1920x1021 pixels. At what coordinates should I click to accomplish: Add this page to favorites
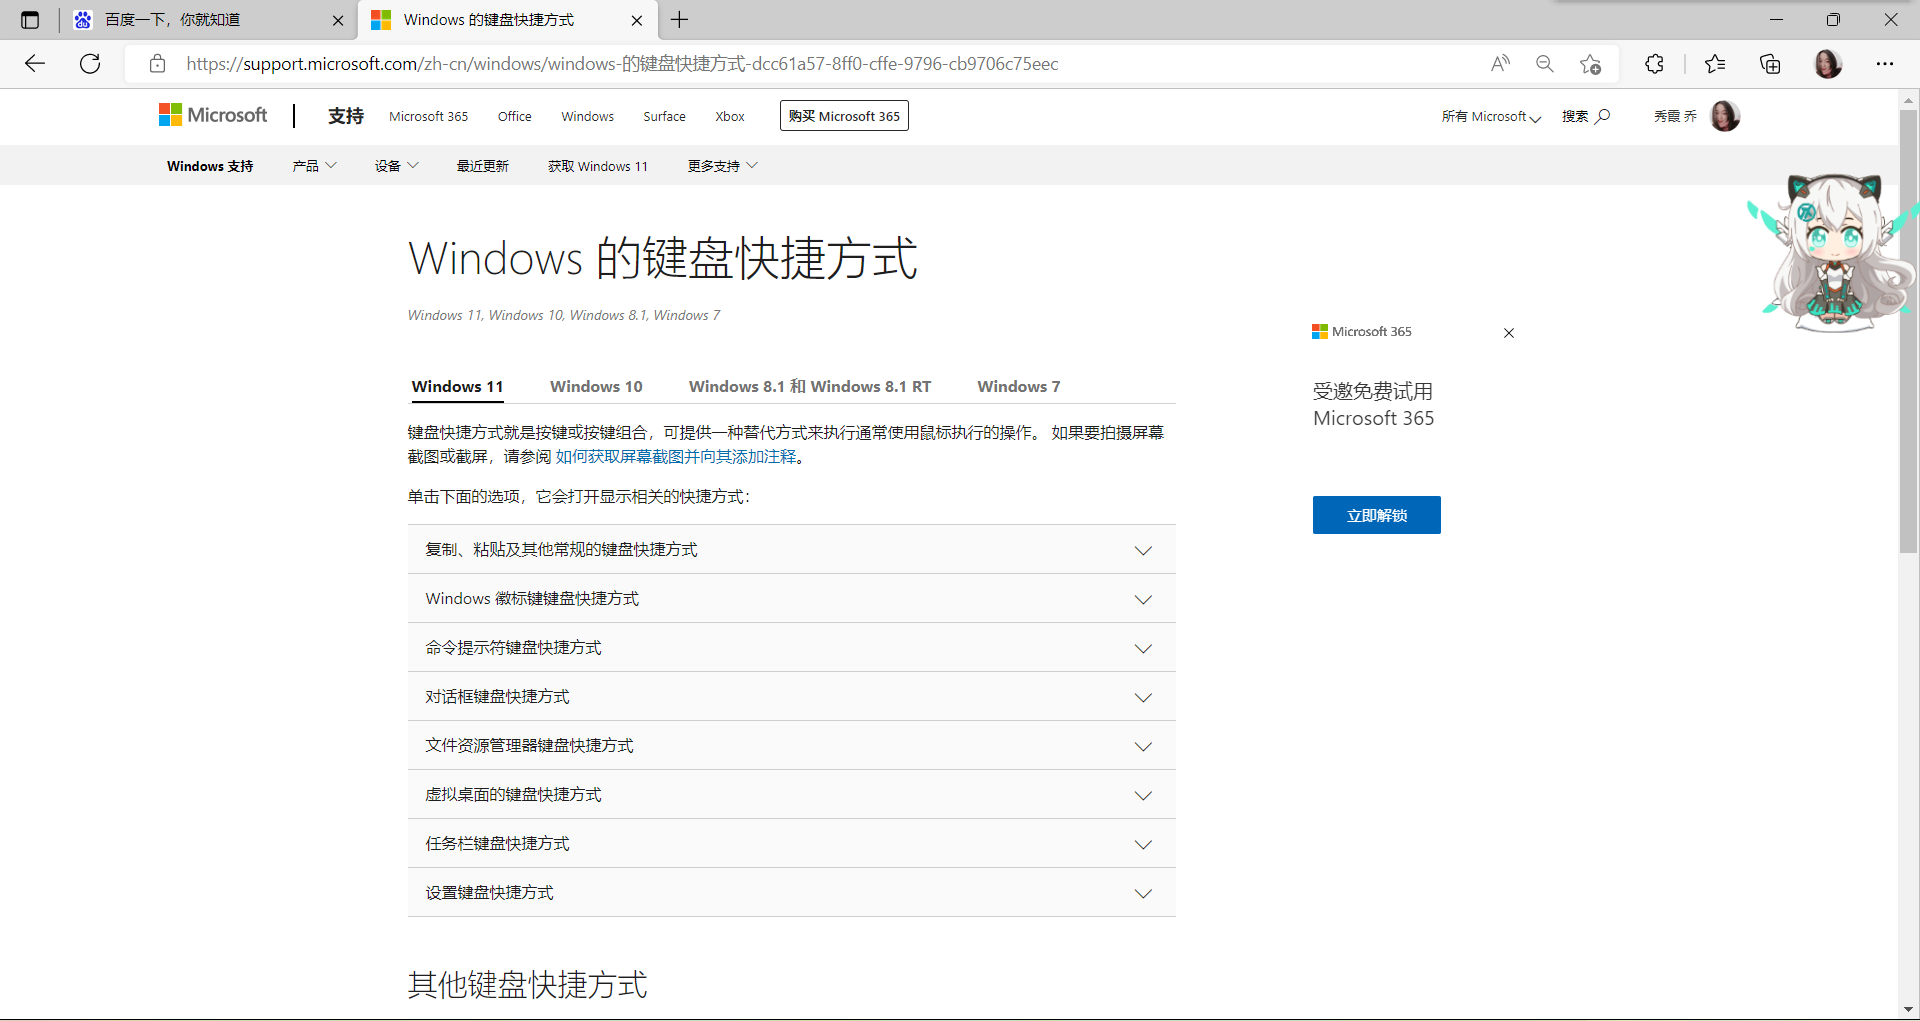1590,64
